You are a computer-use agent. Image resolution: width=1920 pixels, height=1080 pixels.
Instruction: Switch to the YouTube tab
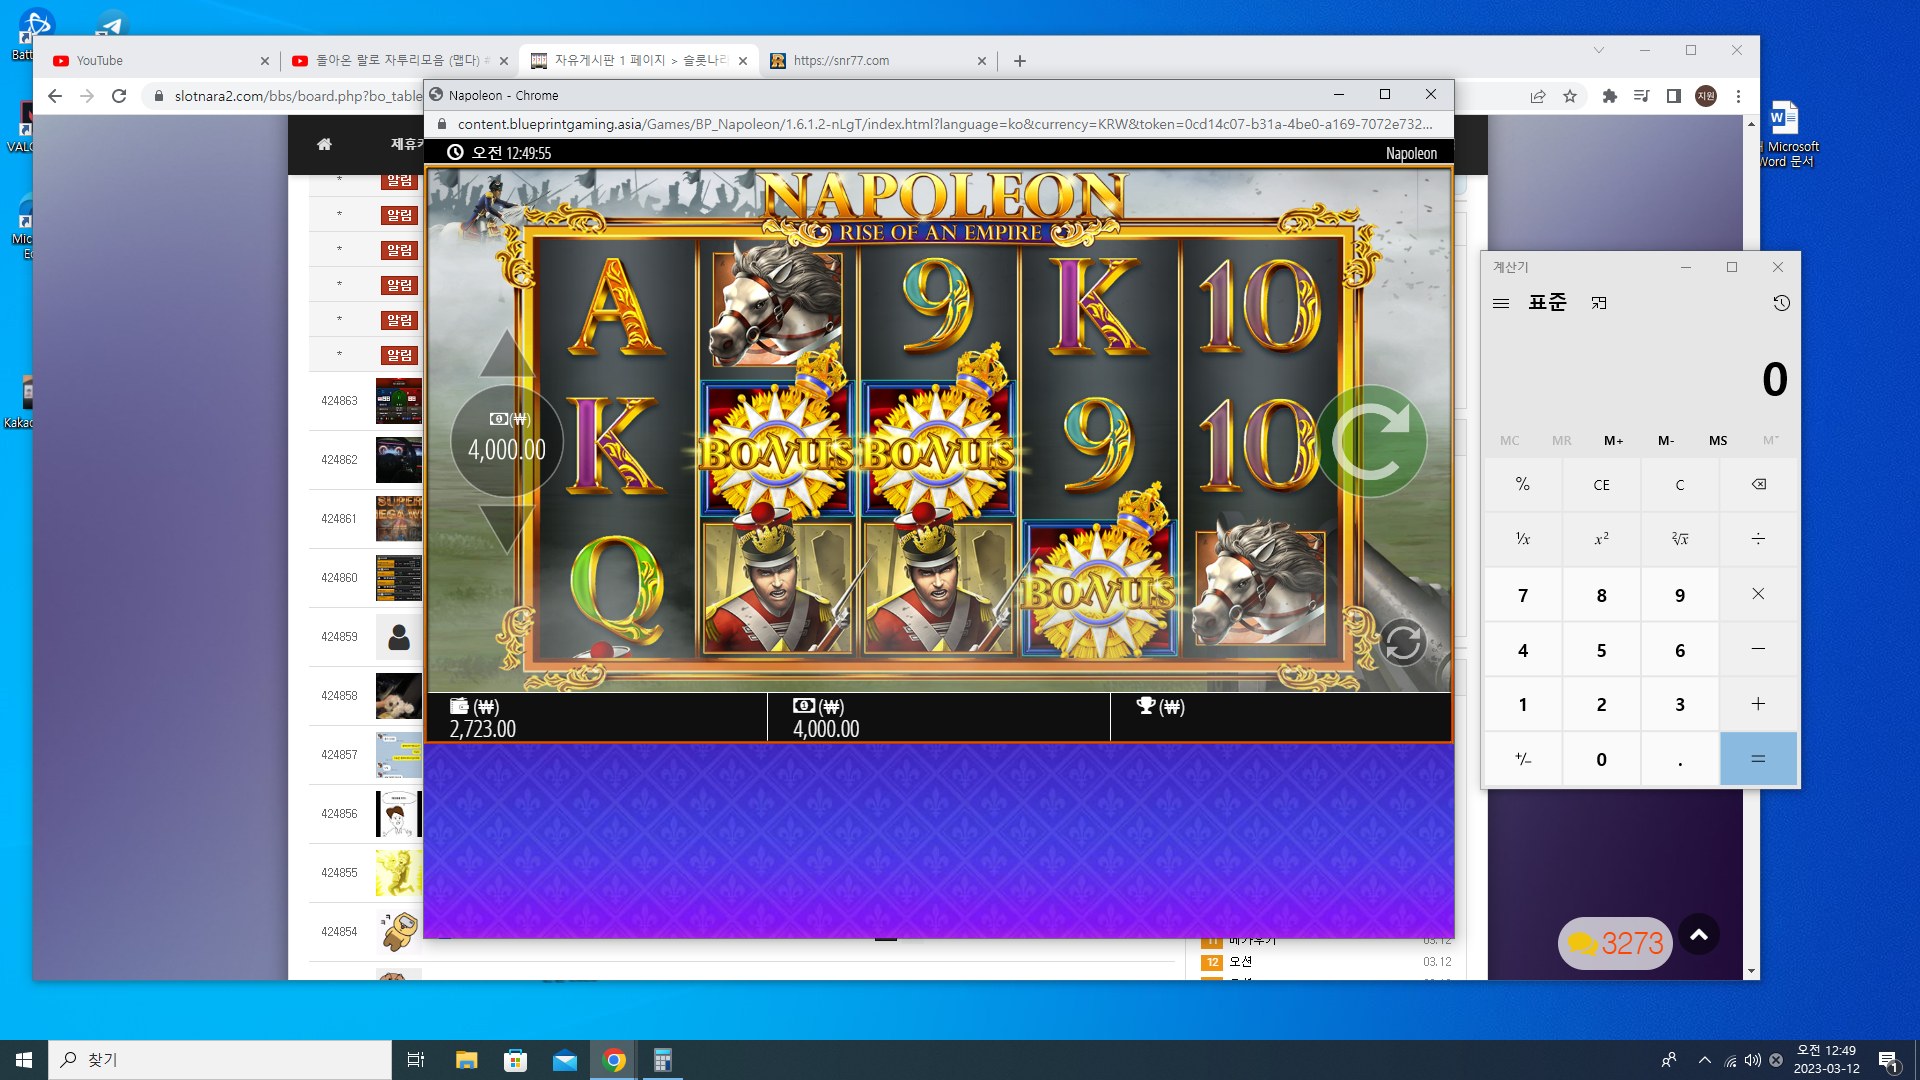tap(160, 61)
